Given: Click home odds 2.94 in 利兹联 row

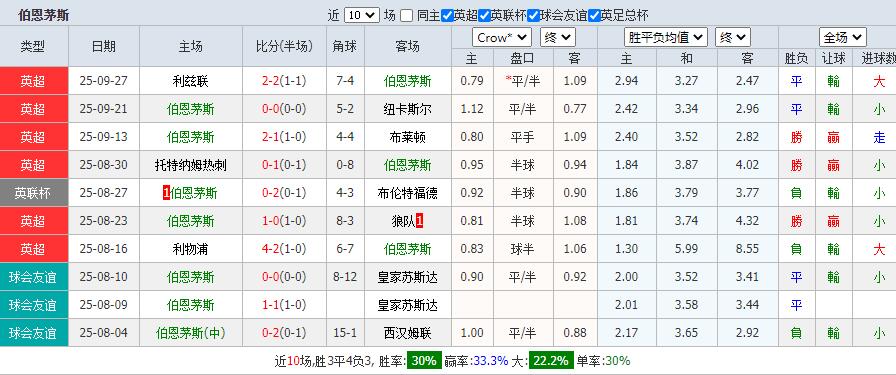Looking at the screenshot, I should coord(627,81).
